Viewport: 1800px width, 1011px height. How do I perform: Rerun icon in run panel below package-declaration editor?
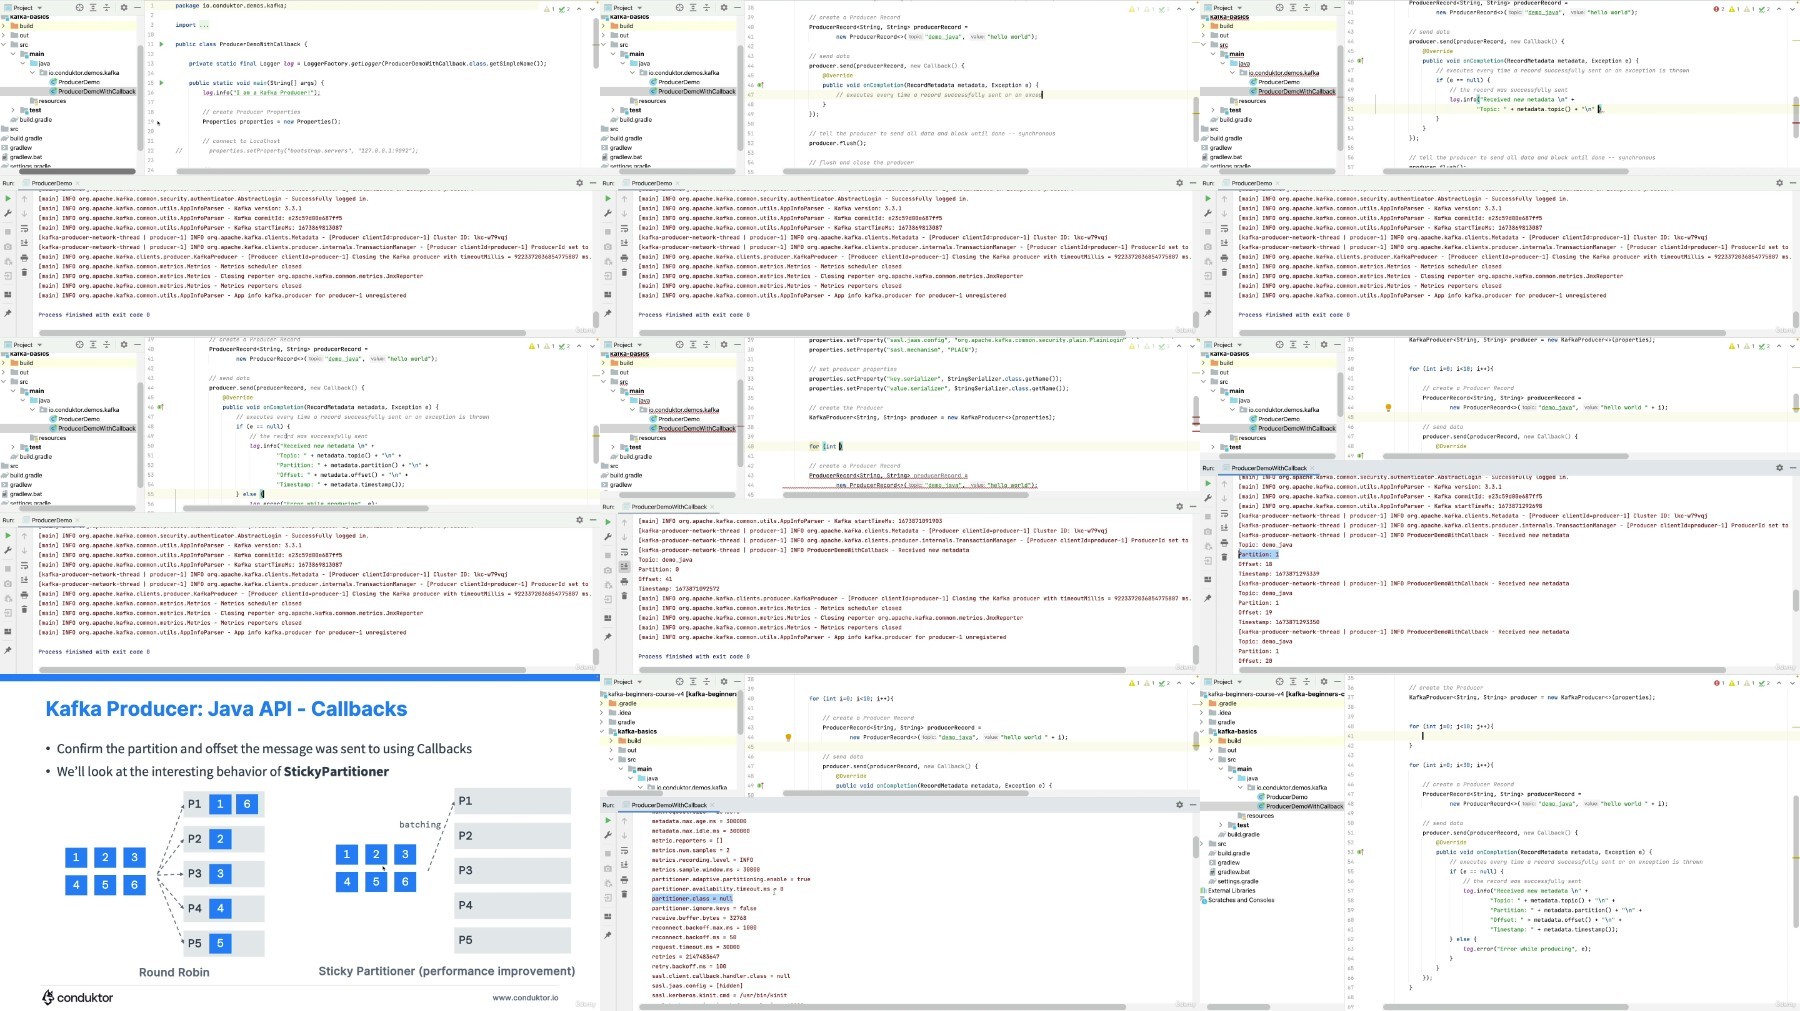8,198
